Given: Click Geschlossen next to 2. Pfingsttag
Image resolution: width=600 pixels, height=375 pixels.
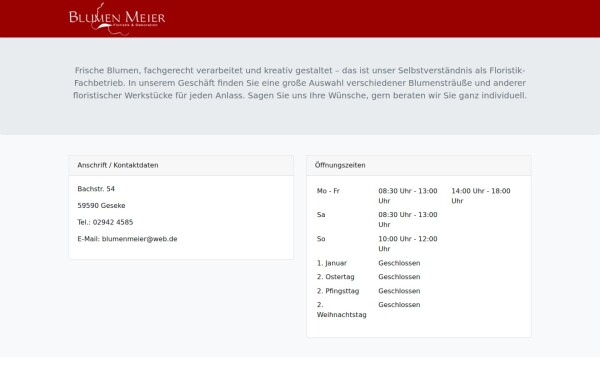Looking at the screenshot, I should pyautogui.click(x=399, y=291).
